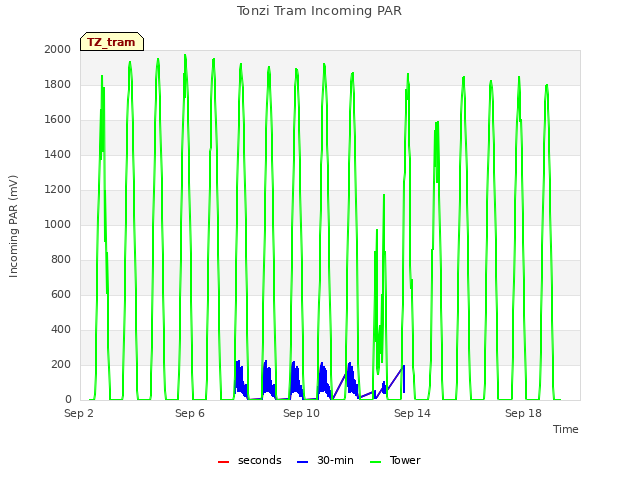Click the 1400 y-axis tick label
The height and width of the screenshot is (480, 640).
pyautogui.click(x=58, y=154)
